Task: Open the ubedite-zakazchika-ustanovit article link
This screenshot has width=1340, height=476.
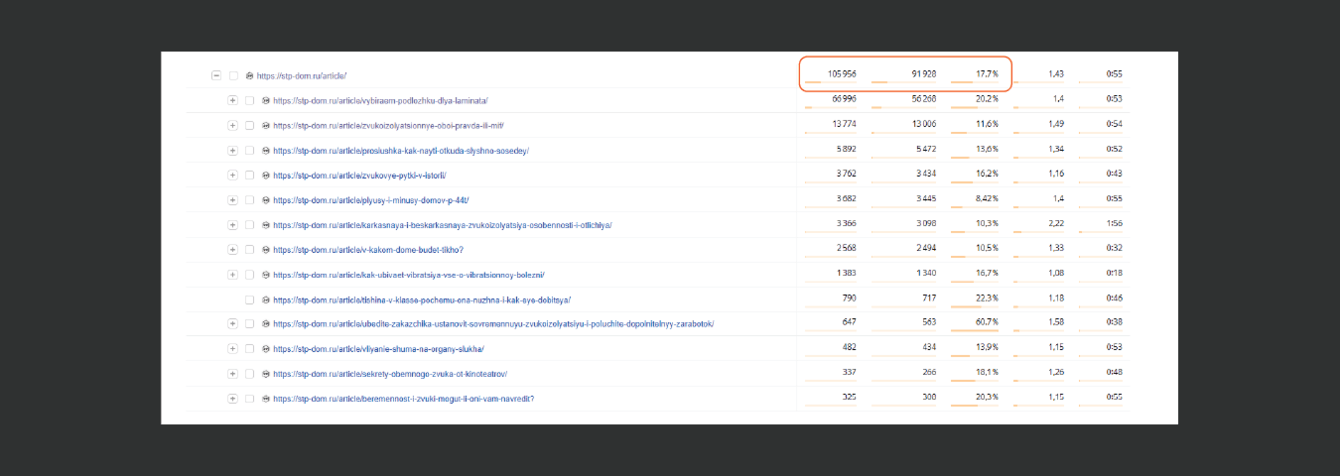Action: point(493,324)
